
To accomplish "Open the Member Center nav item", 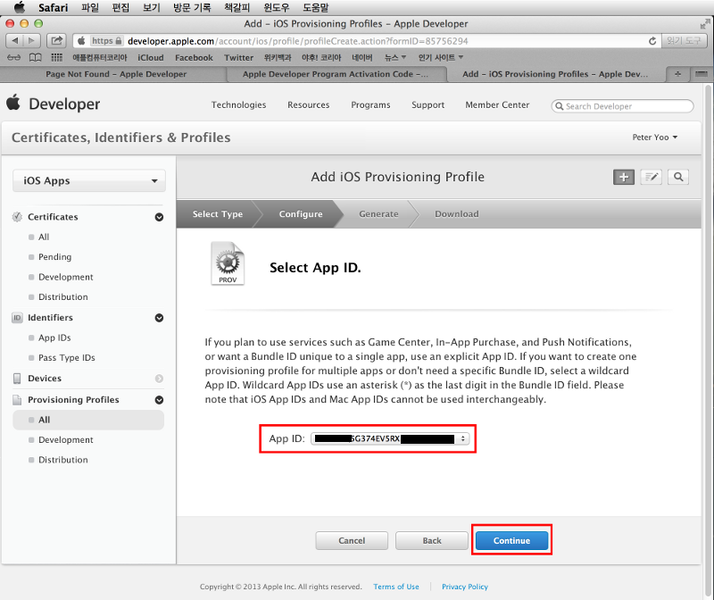I will 497,105.
